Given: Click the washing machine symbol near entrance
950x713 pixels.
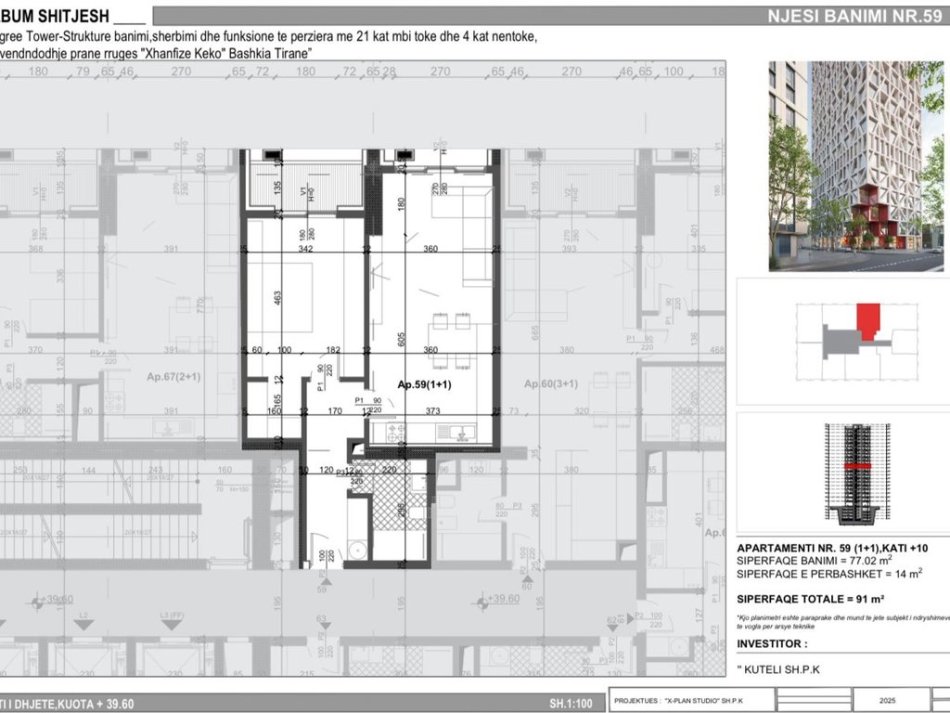Looking at the screenshot, I should (357, 548).
